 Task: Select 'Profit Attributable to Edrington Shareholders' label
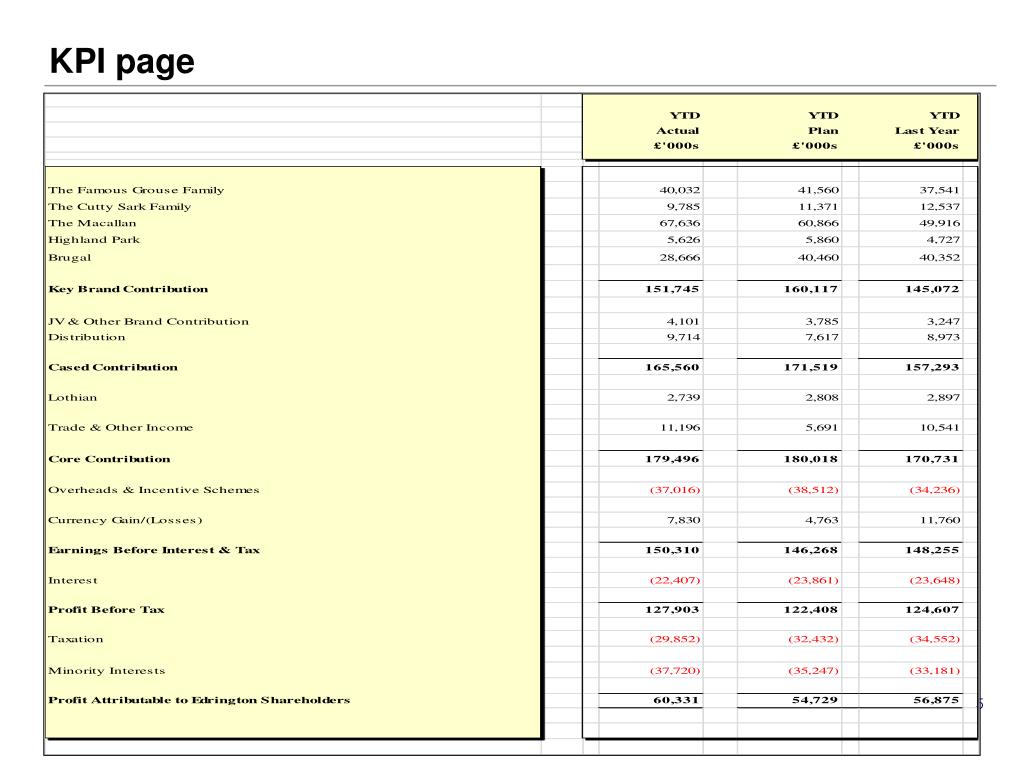(x=199, y=700)
